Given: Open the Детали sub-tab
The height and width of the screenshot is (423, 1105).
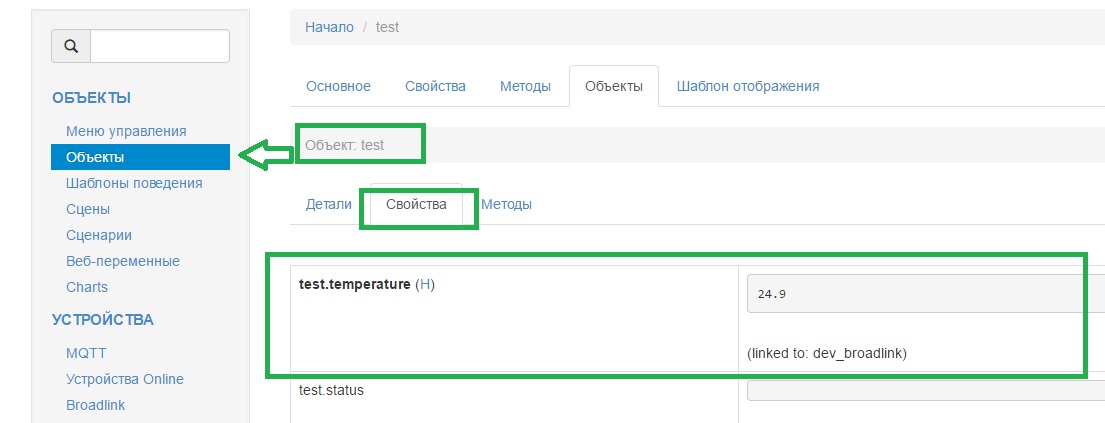Looking at the screenshot, I should point(328,204).
